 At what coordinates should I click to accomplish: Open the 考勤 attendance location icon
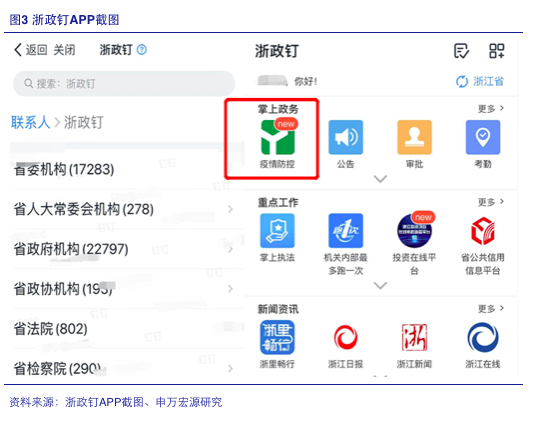(483, 137)
